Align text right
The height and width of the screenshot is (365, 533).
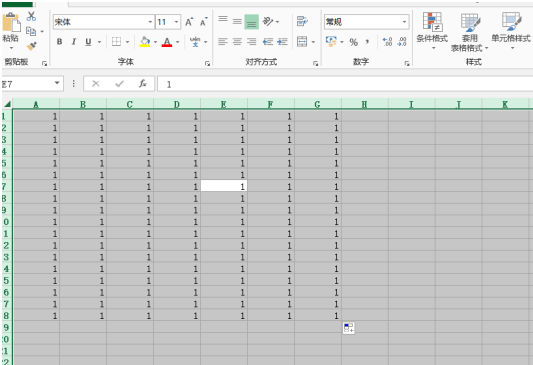coord(252,42)
